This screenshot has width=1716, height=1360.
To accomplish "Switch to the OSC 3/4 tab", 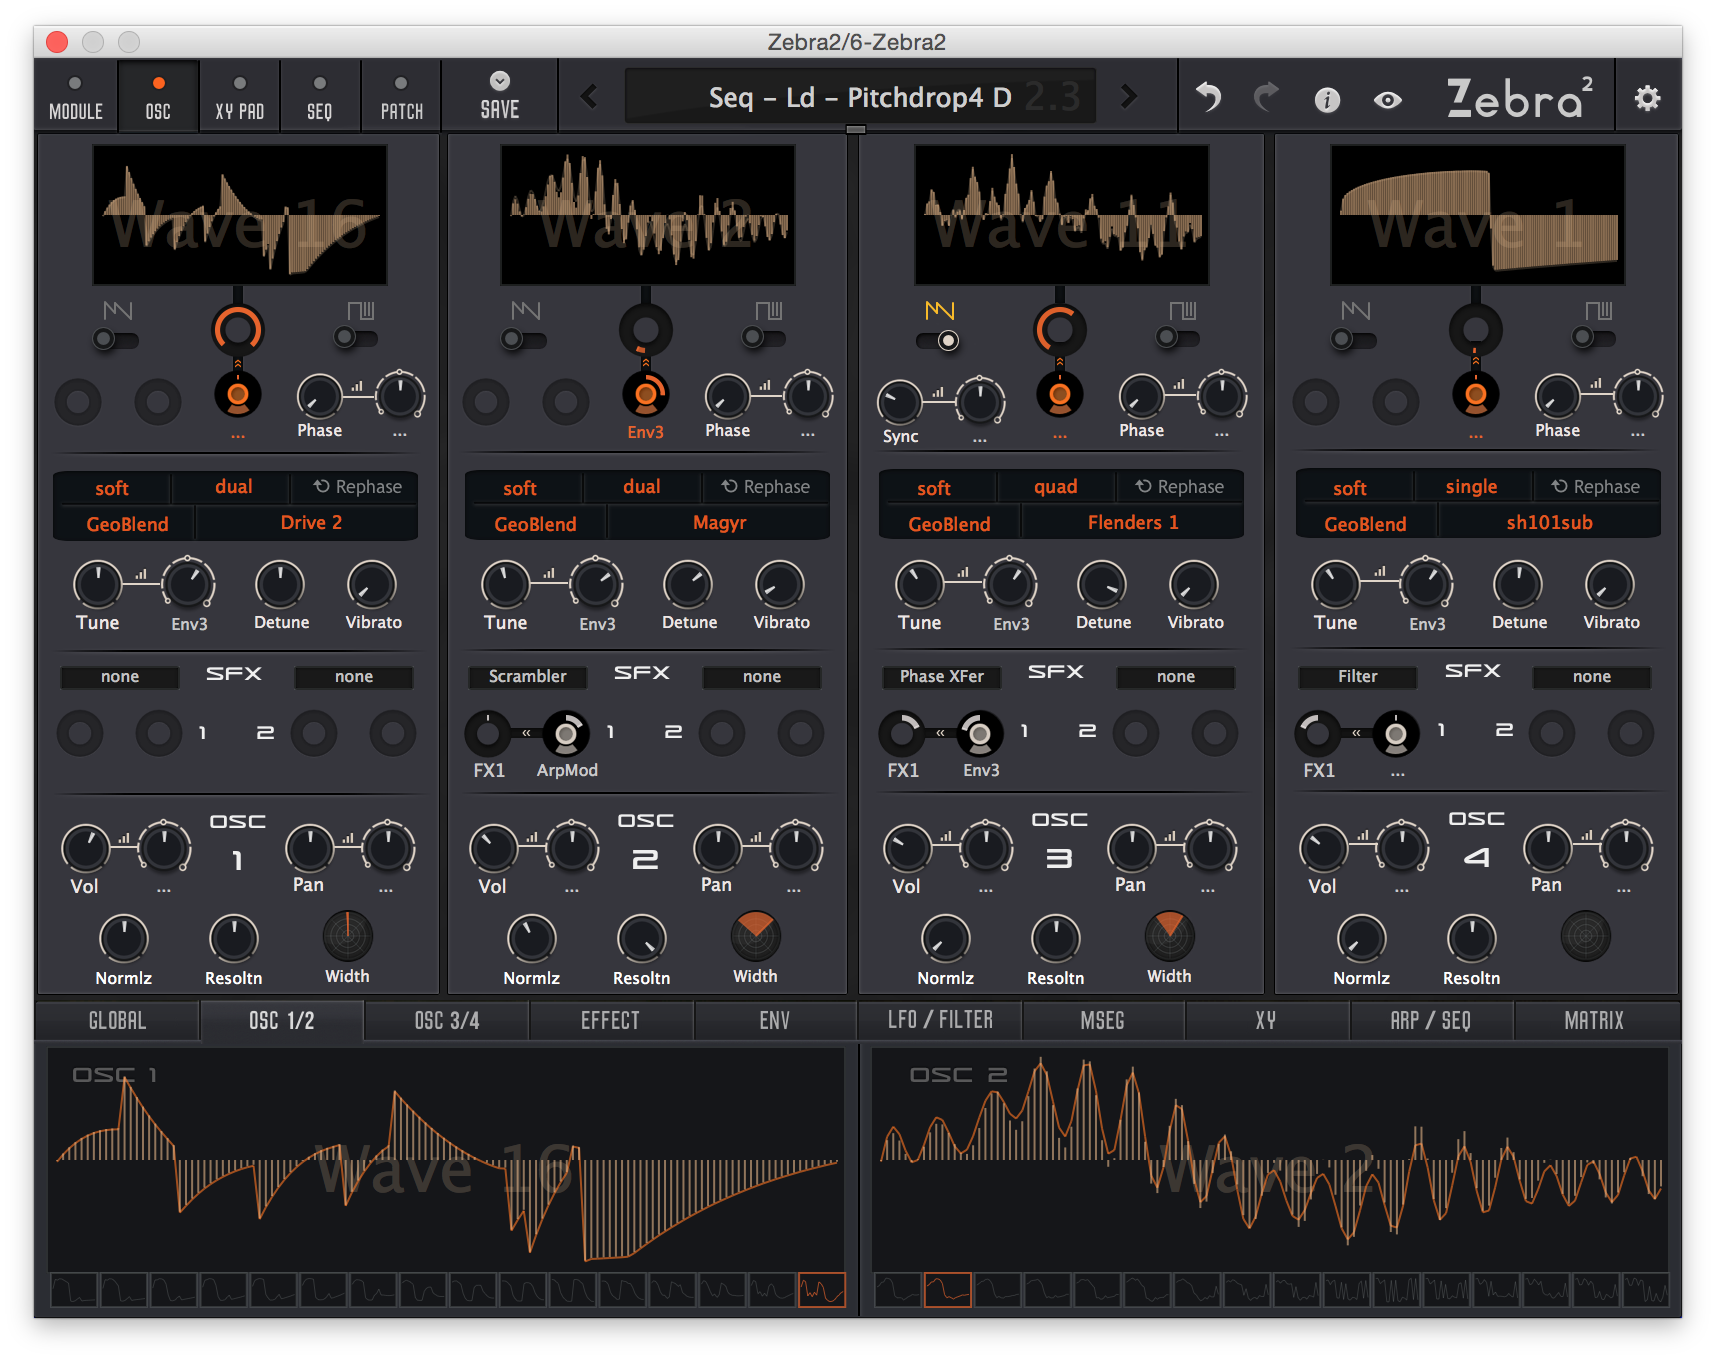I will (x=446, y=1021).
